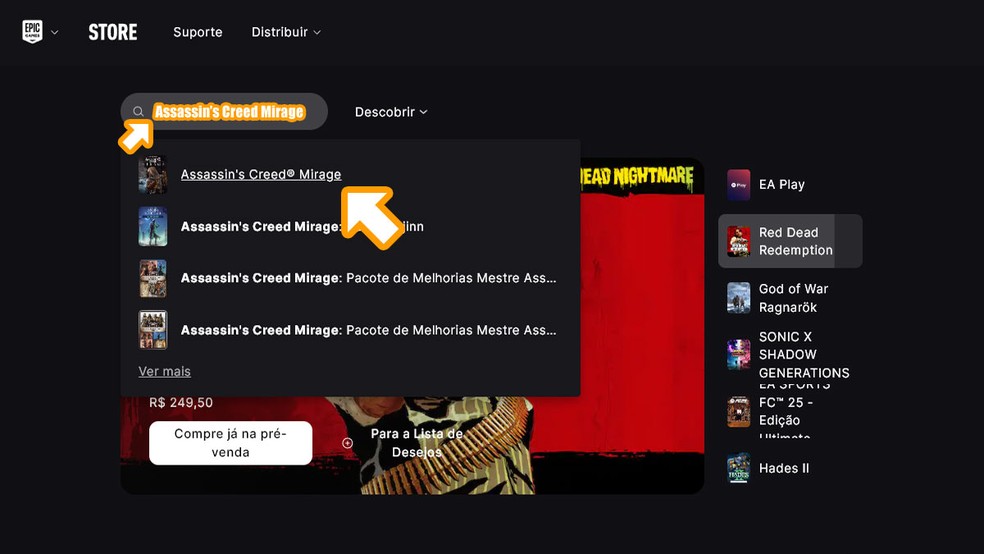Click the EA SPORTS FC 25 cover icon
The width and height of the screenshot is (984, 554).
[739, 412]
